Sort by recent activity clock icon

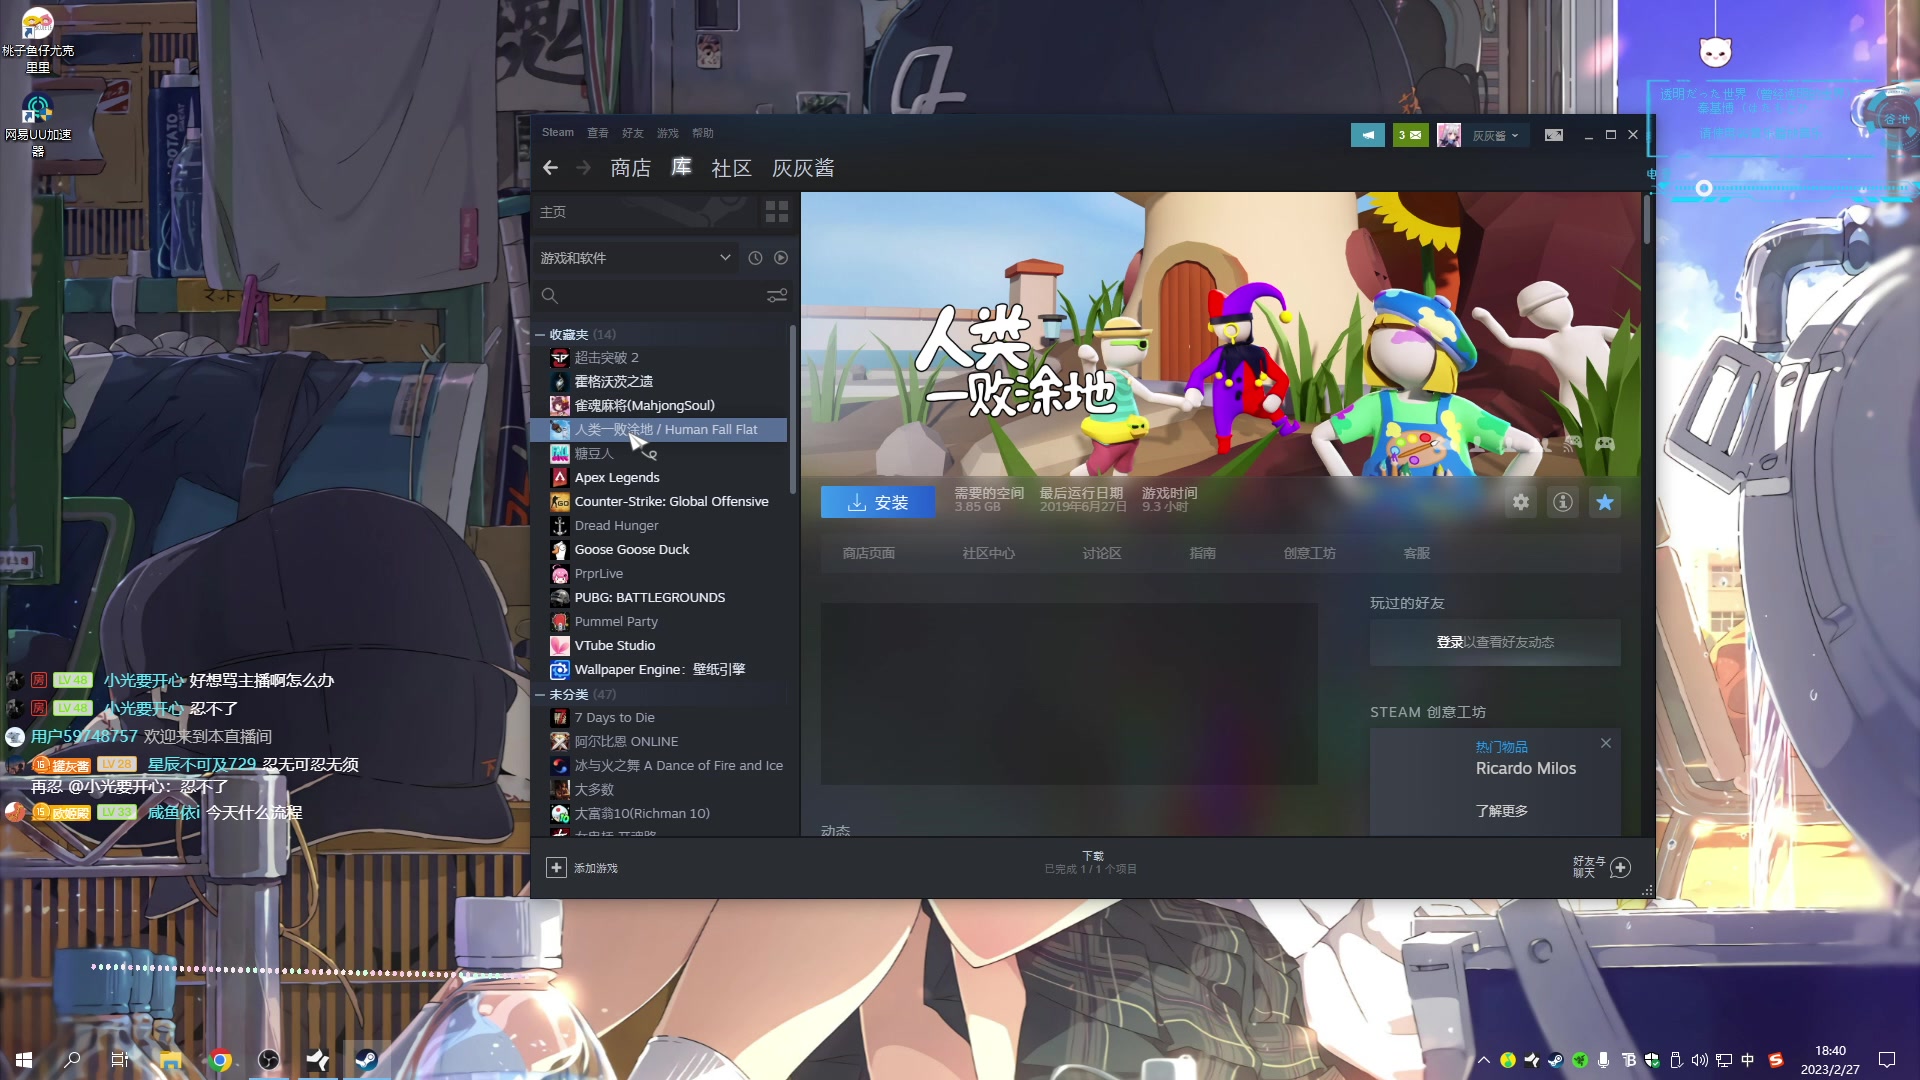point(755,258)
